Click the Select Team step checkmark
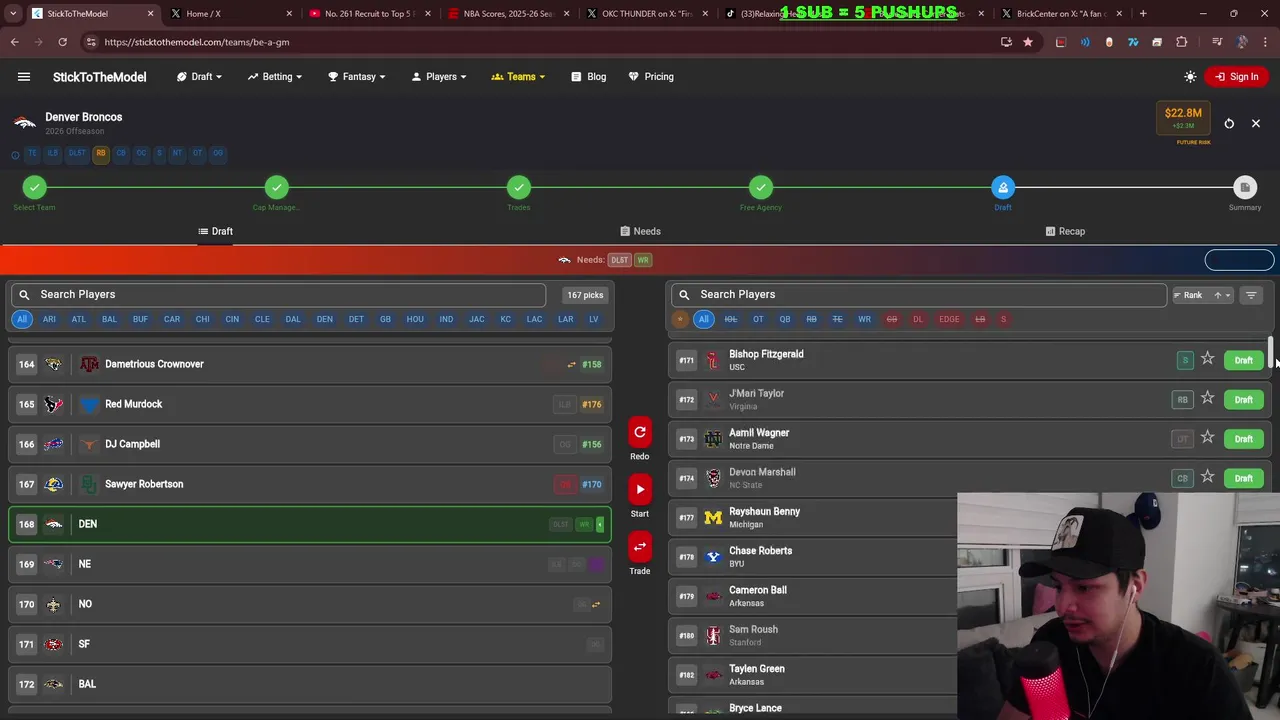Image resolution: width=1280 pixels, height=720 pixels. coord(35,187)
